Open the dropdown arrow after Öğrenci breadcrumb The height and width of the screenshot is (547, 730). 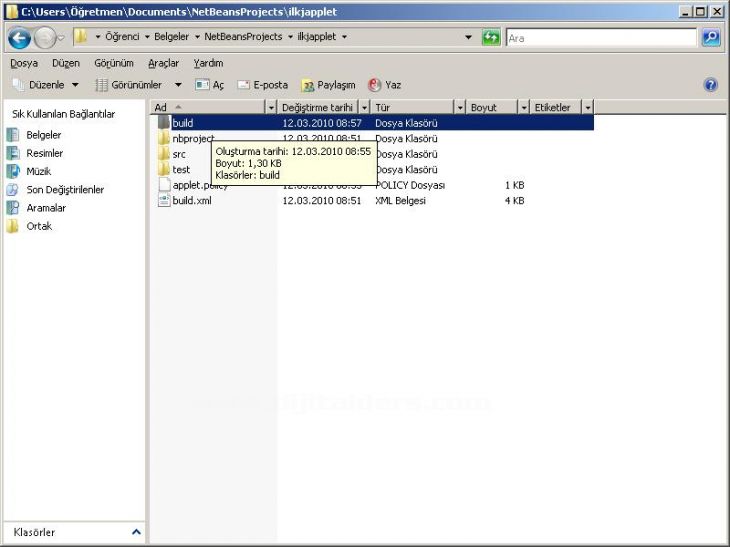click(x=147, y=37)
